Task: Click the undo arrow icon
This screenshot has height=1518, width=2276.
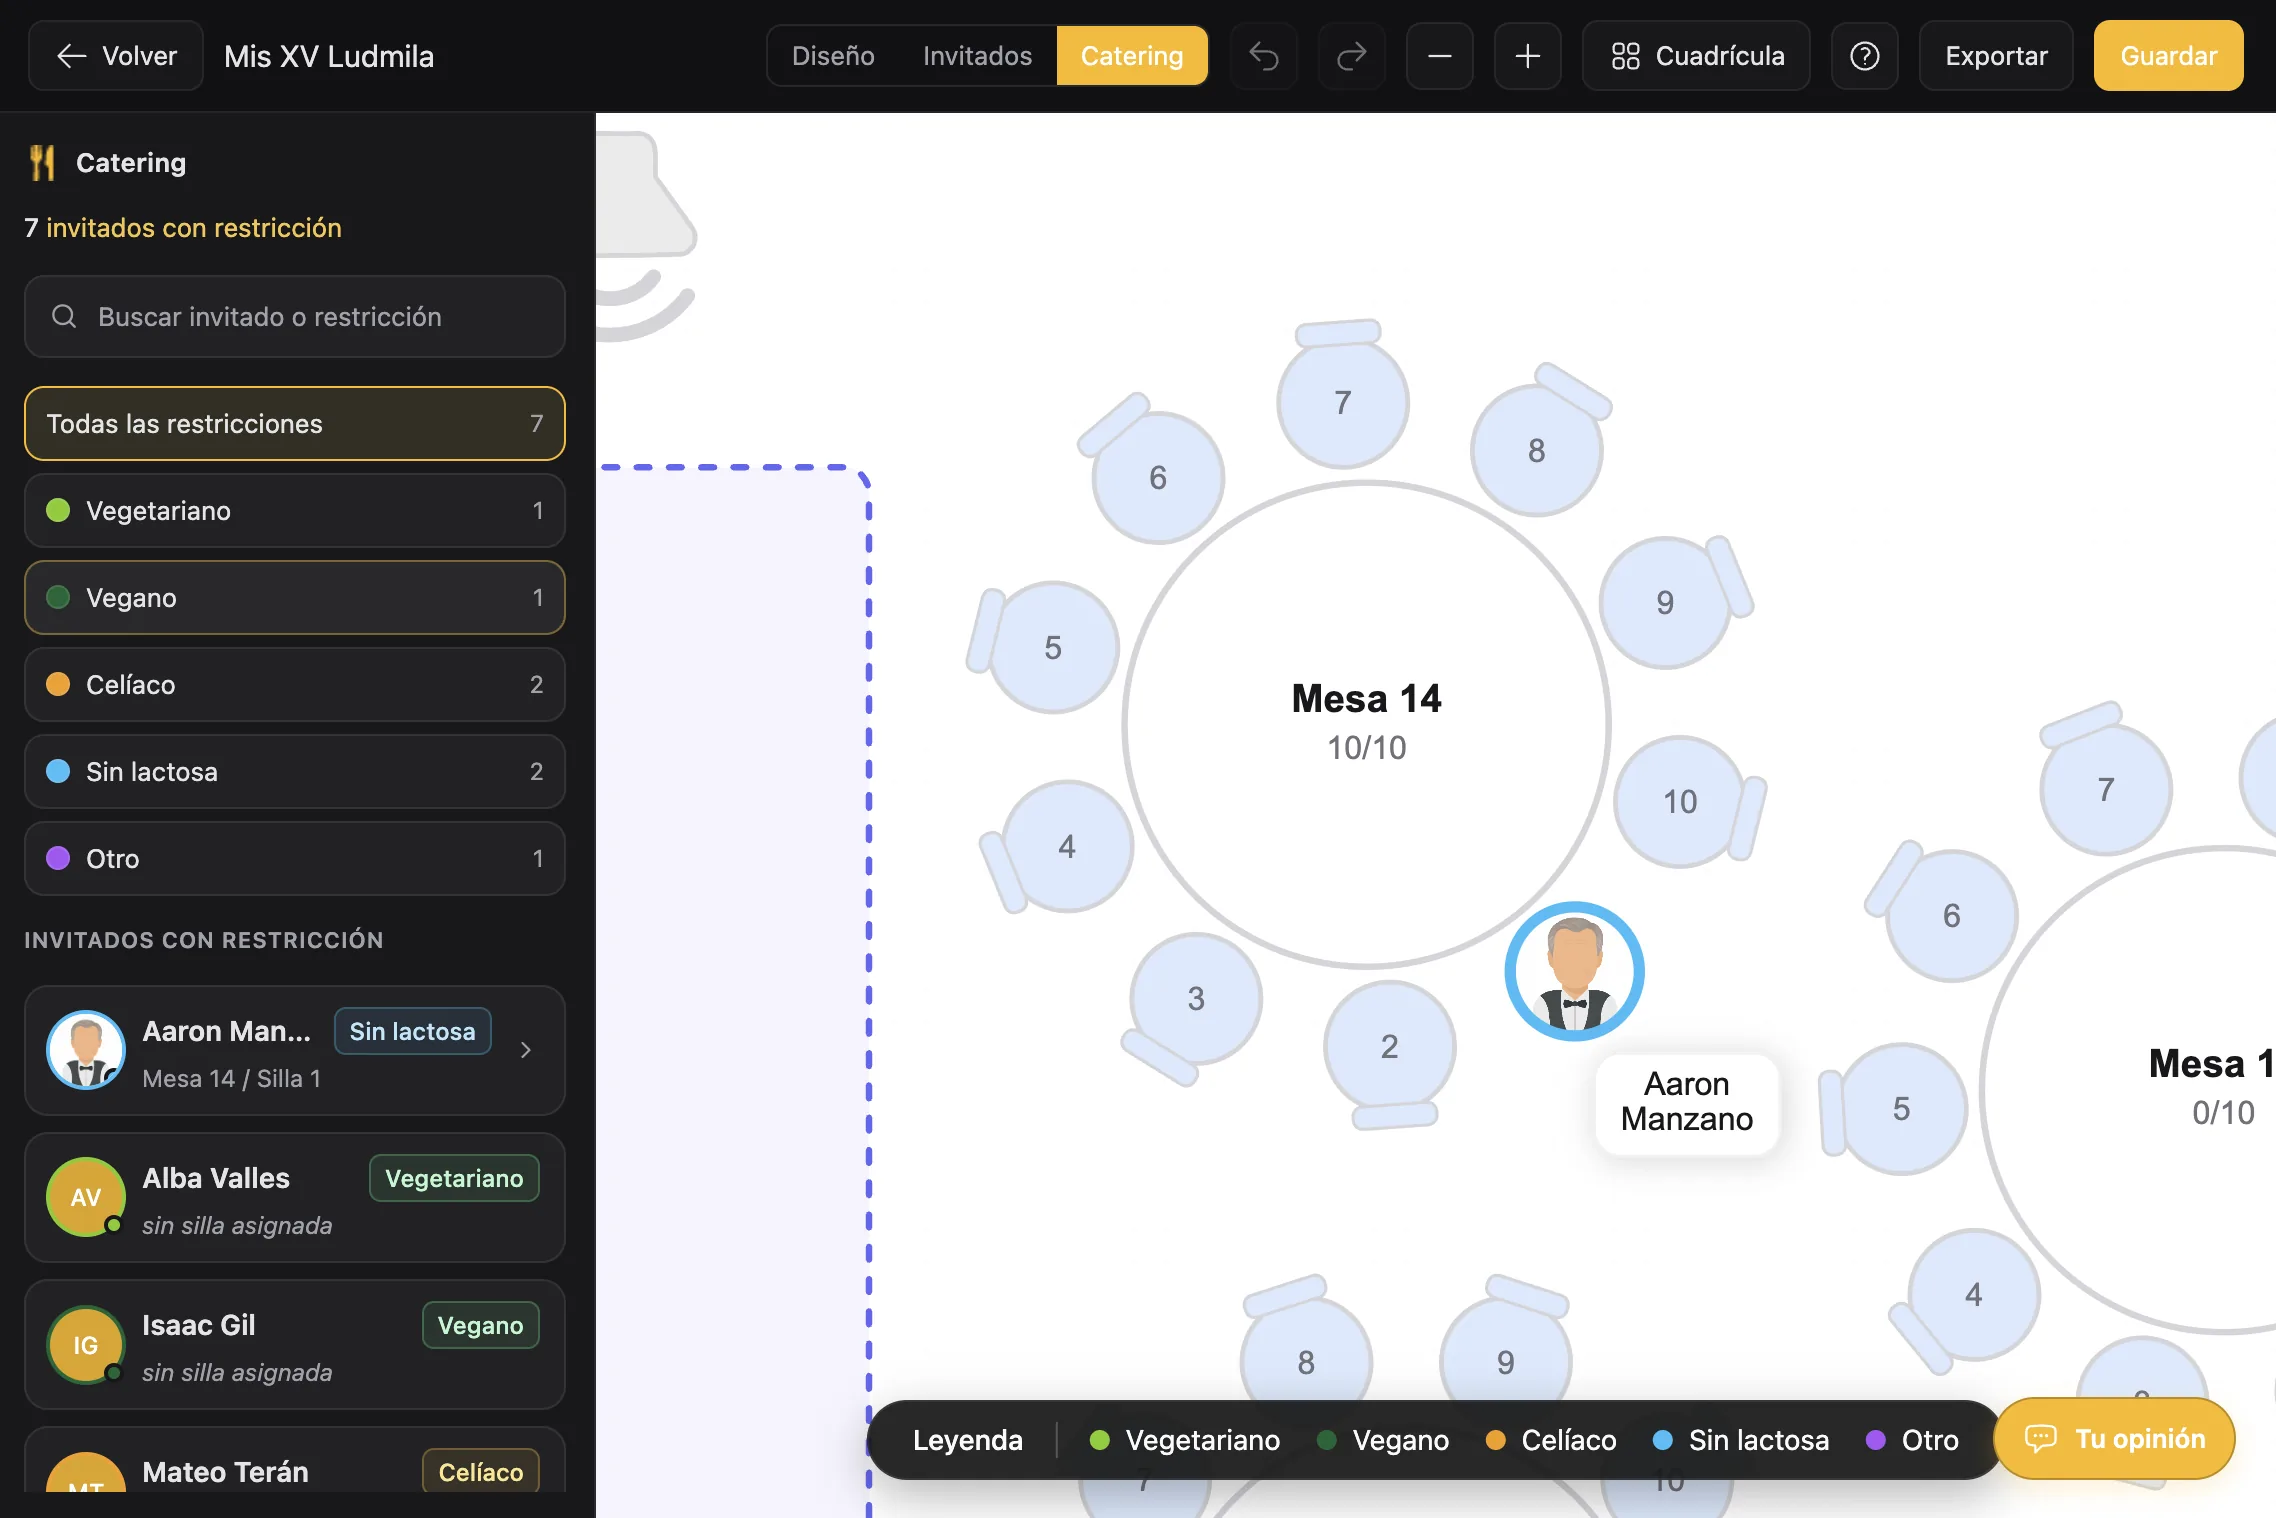Action: (1263, 56)
